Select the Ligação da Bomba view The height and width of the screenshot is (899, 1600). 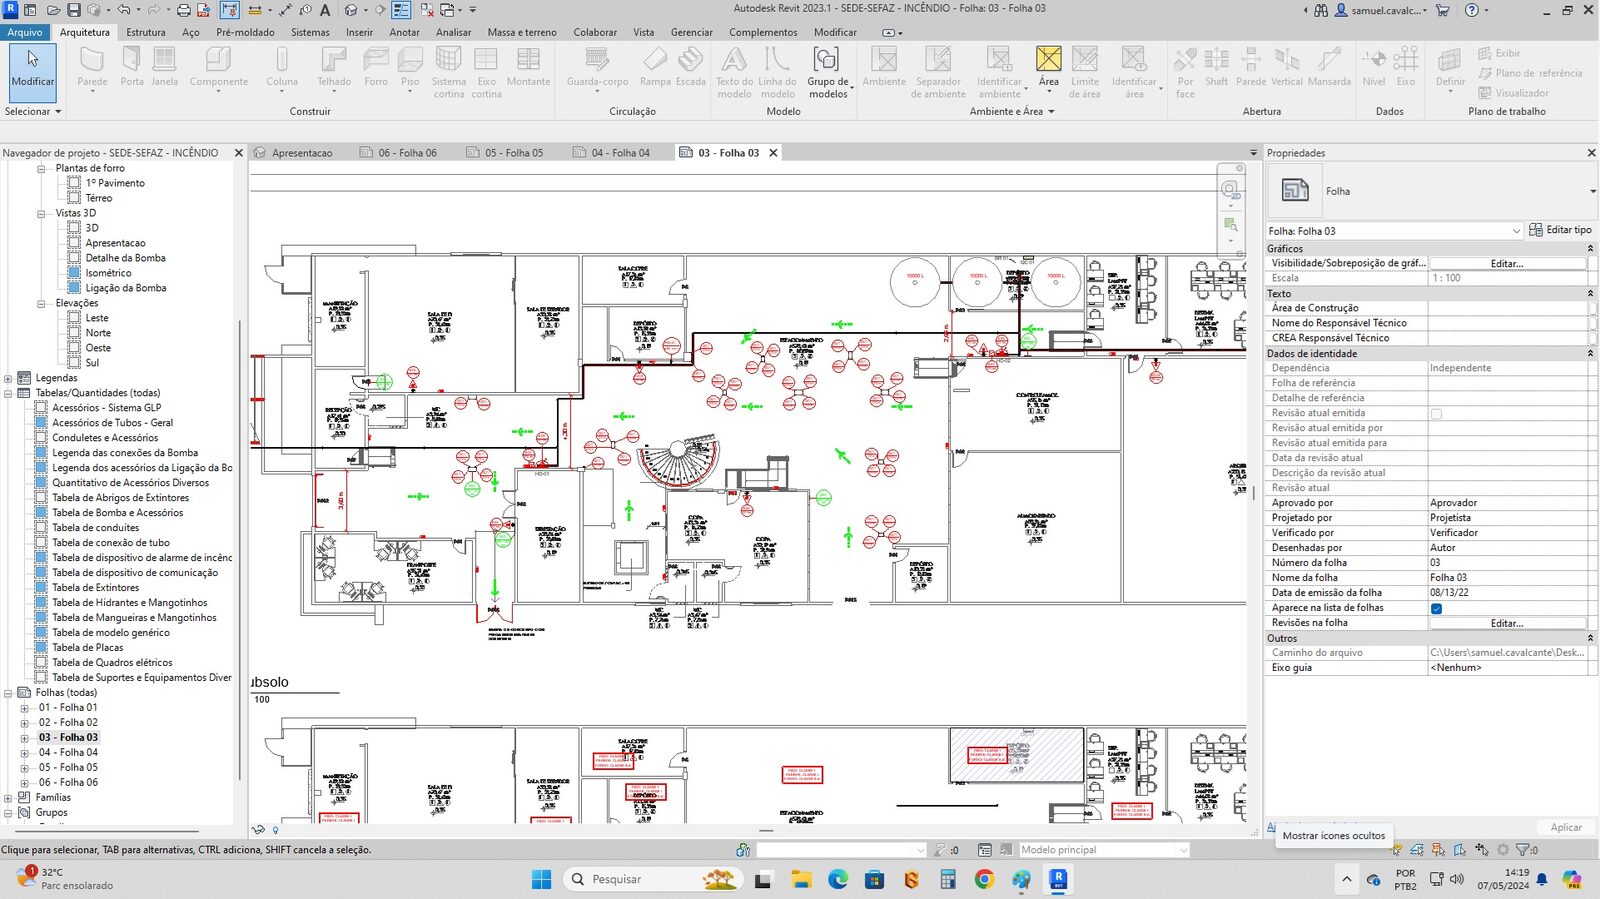[126, 288]
